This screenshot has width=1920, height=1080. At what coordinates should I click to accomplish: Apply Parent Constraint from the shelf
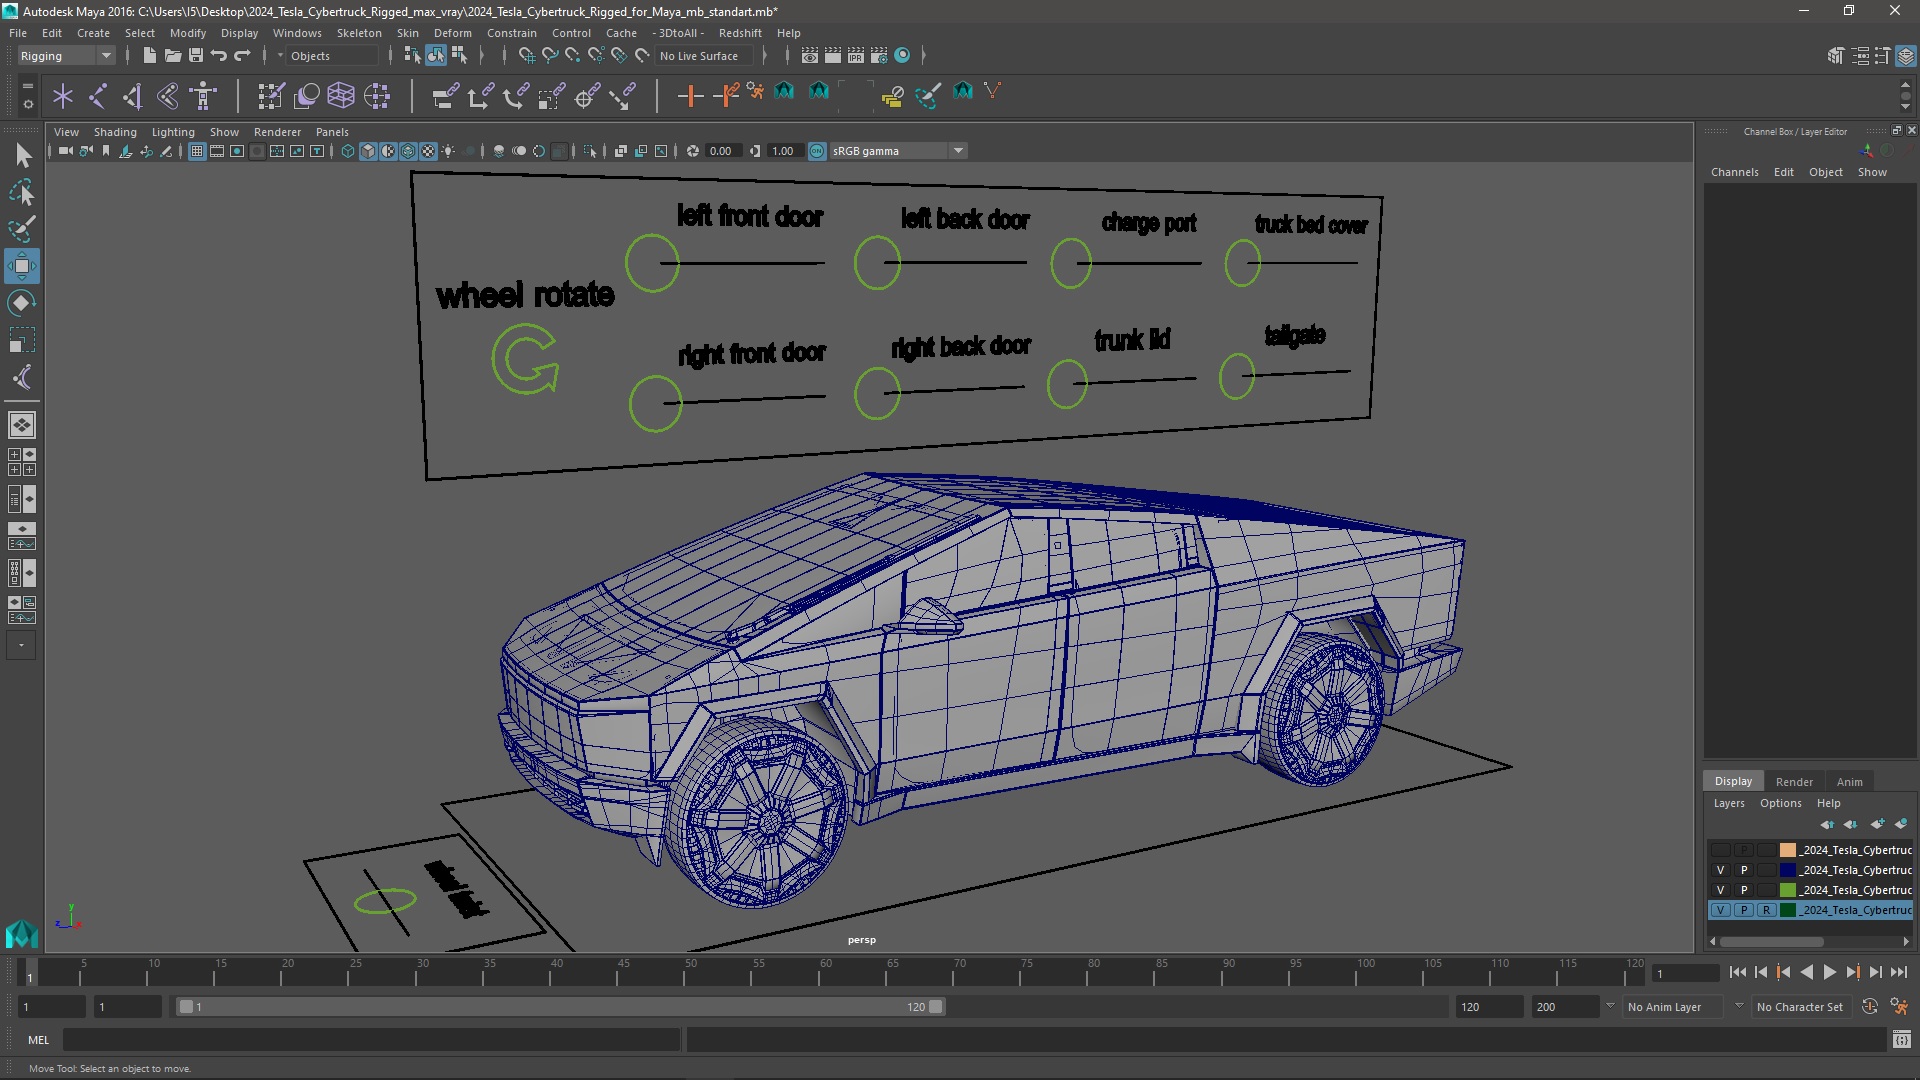(x=446, y=96)
